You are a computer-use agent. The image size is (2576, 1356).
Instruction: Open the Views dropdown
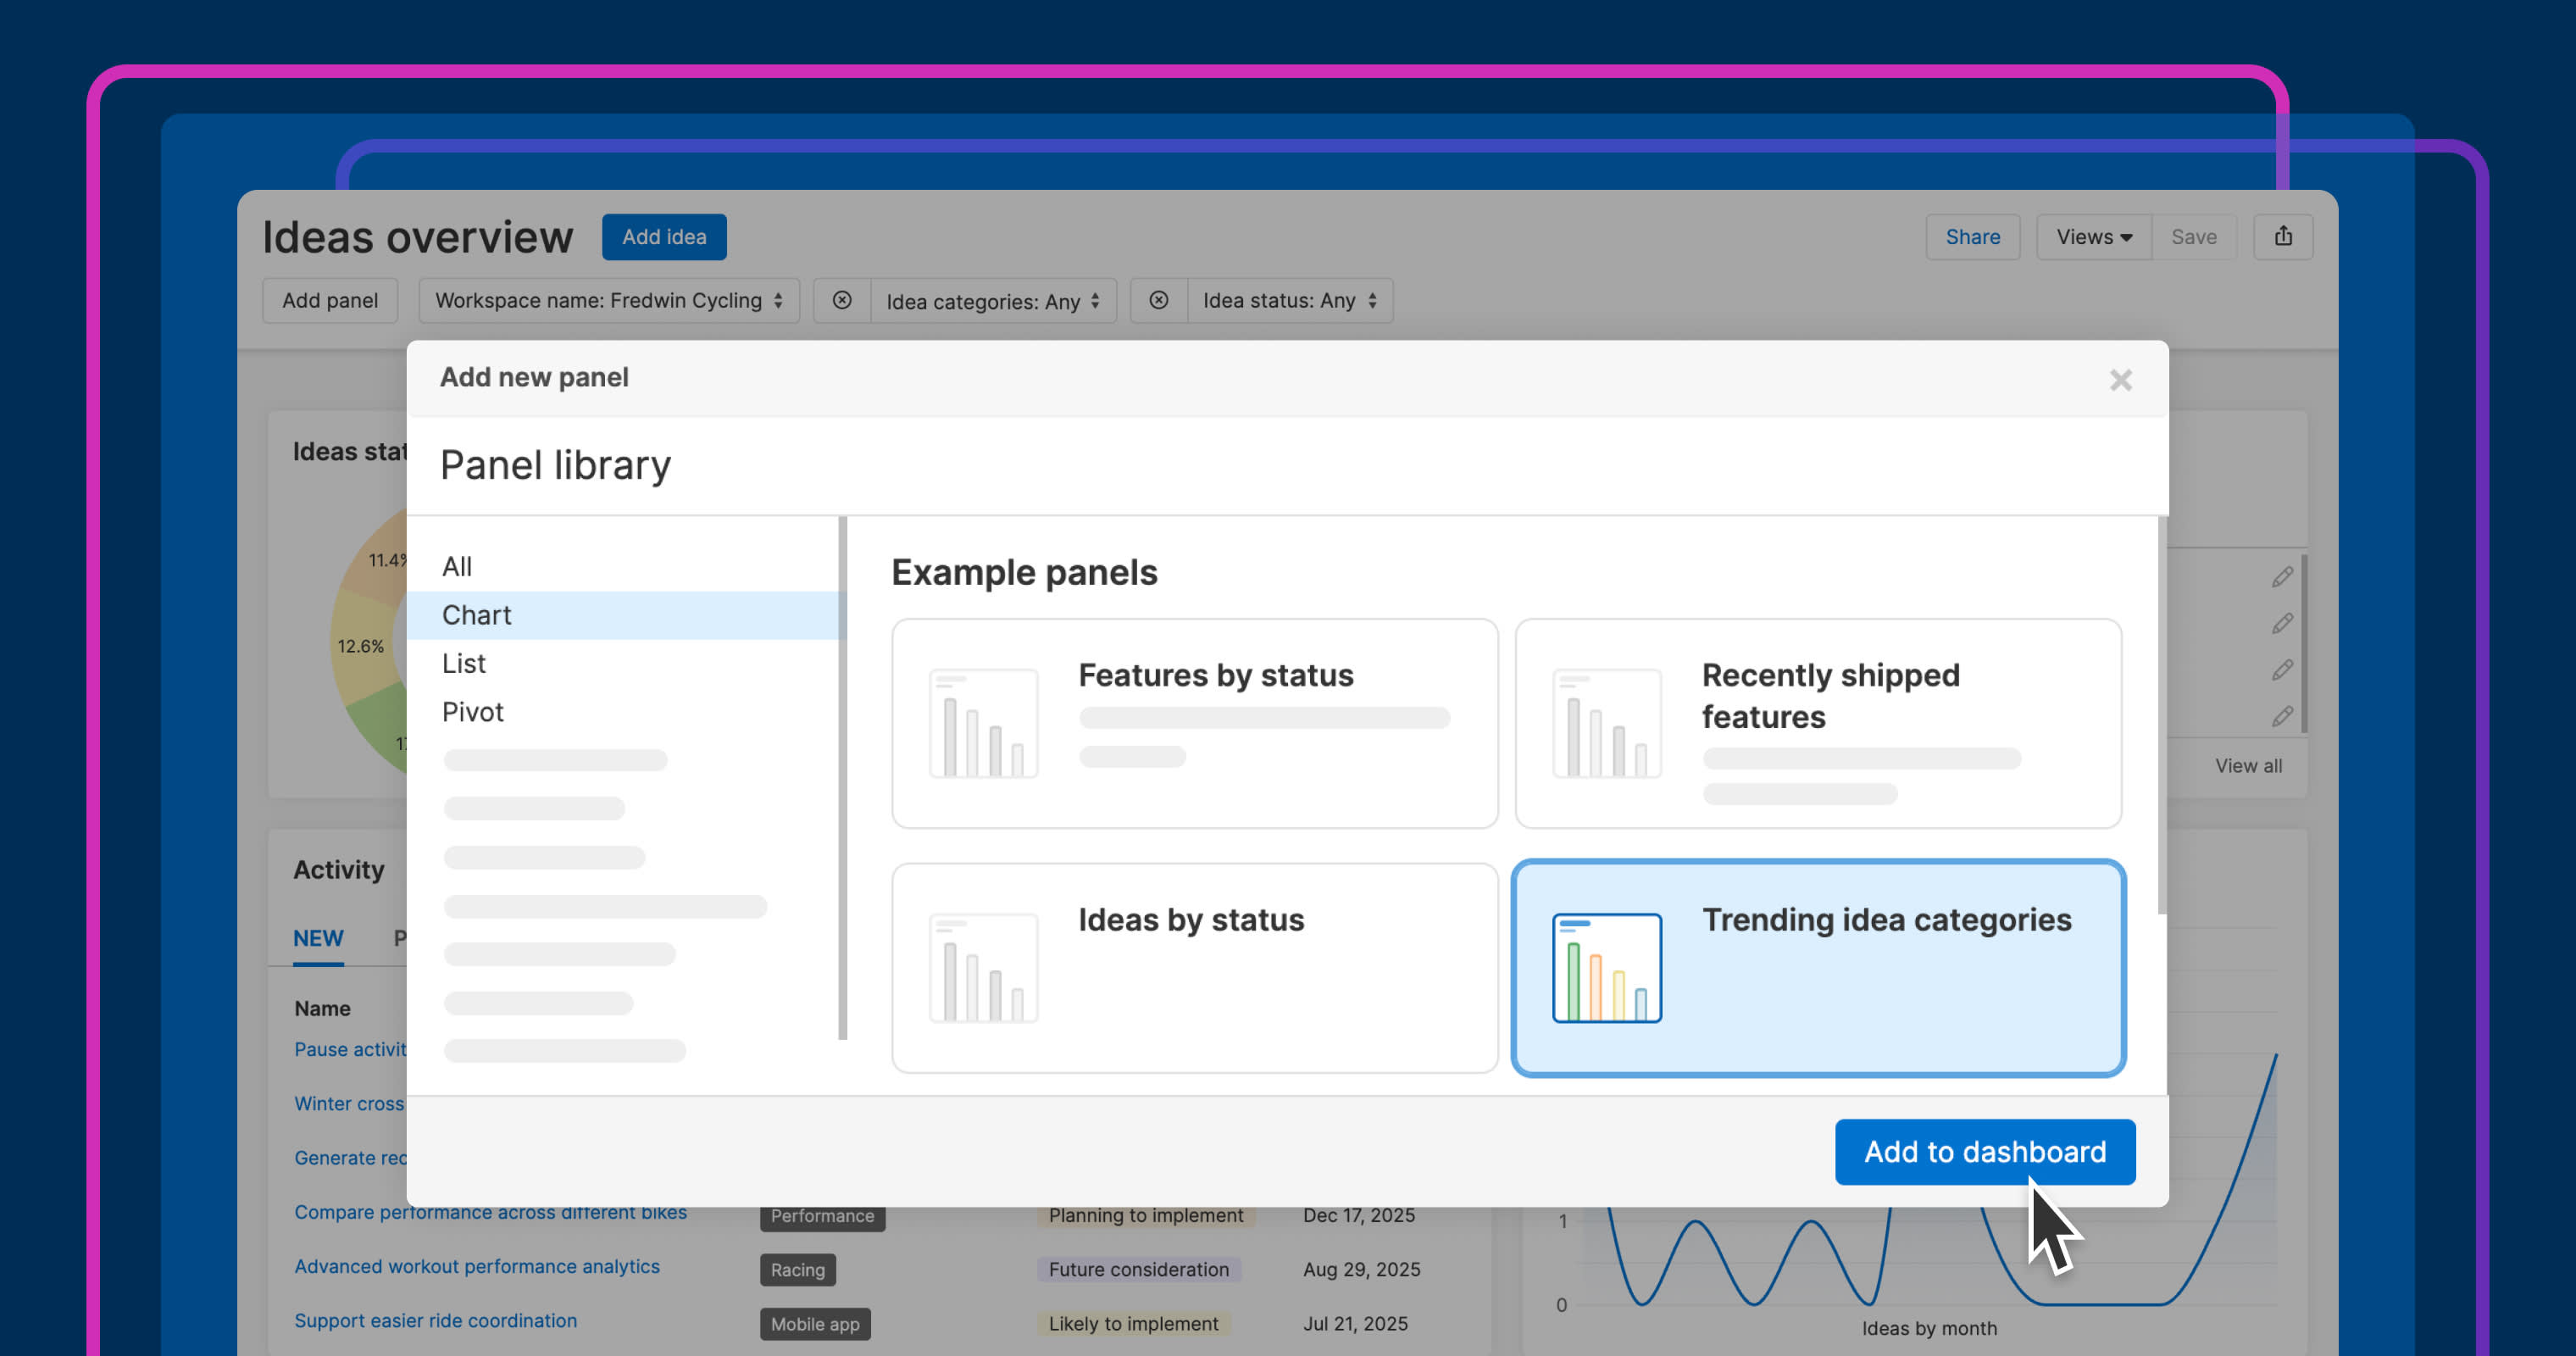click(x=2092, y=237)
